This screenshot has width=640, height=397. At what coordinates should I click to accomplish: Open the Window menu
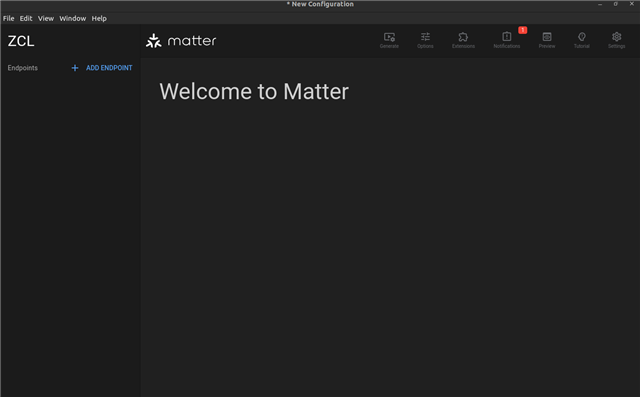[x=73, y=18]
